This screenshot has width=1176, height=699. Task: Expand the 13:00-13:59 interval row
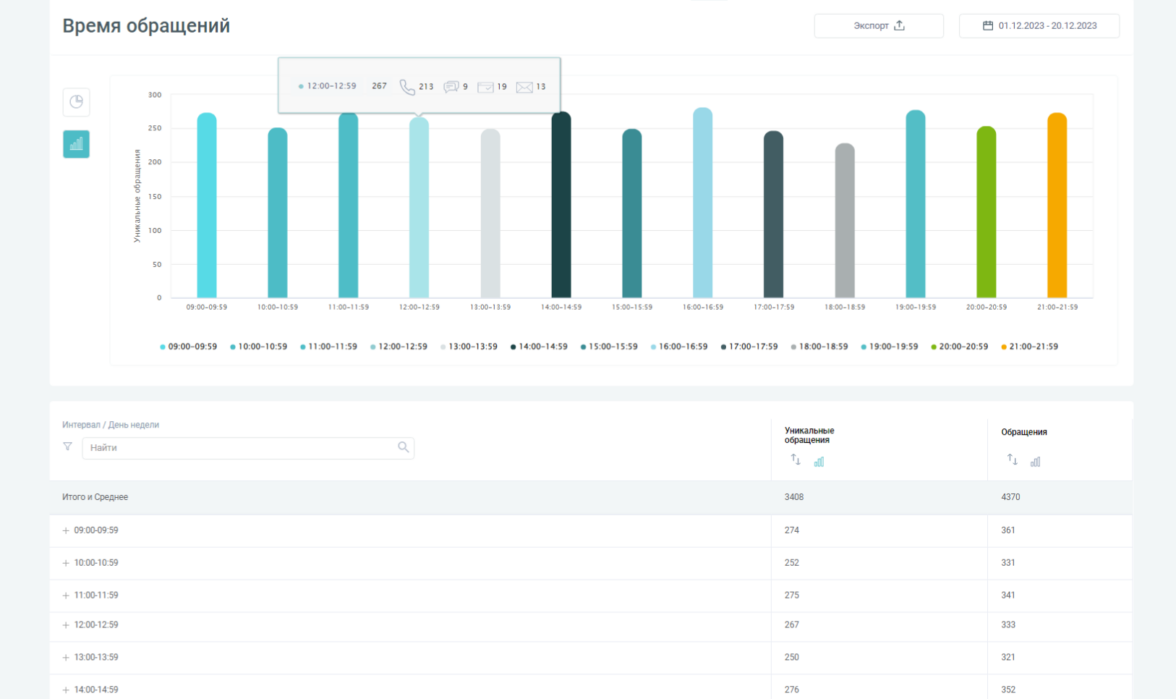(66, 657)
